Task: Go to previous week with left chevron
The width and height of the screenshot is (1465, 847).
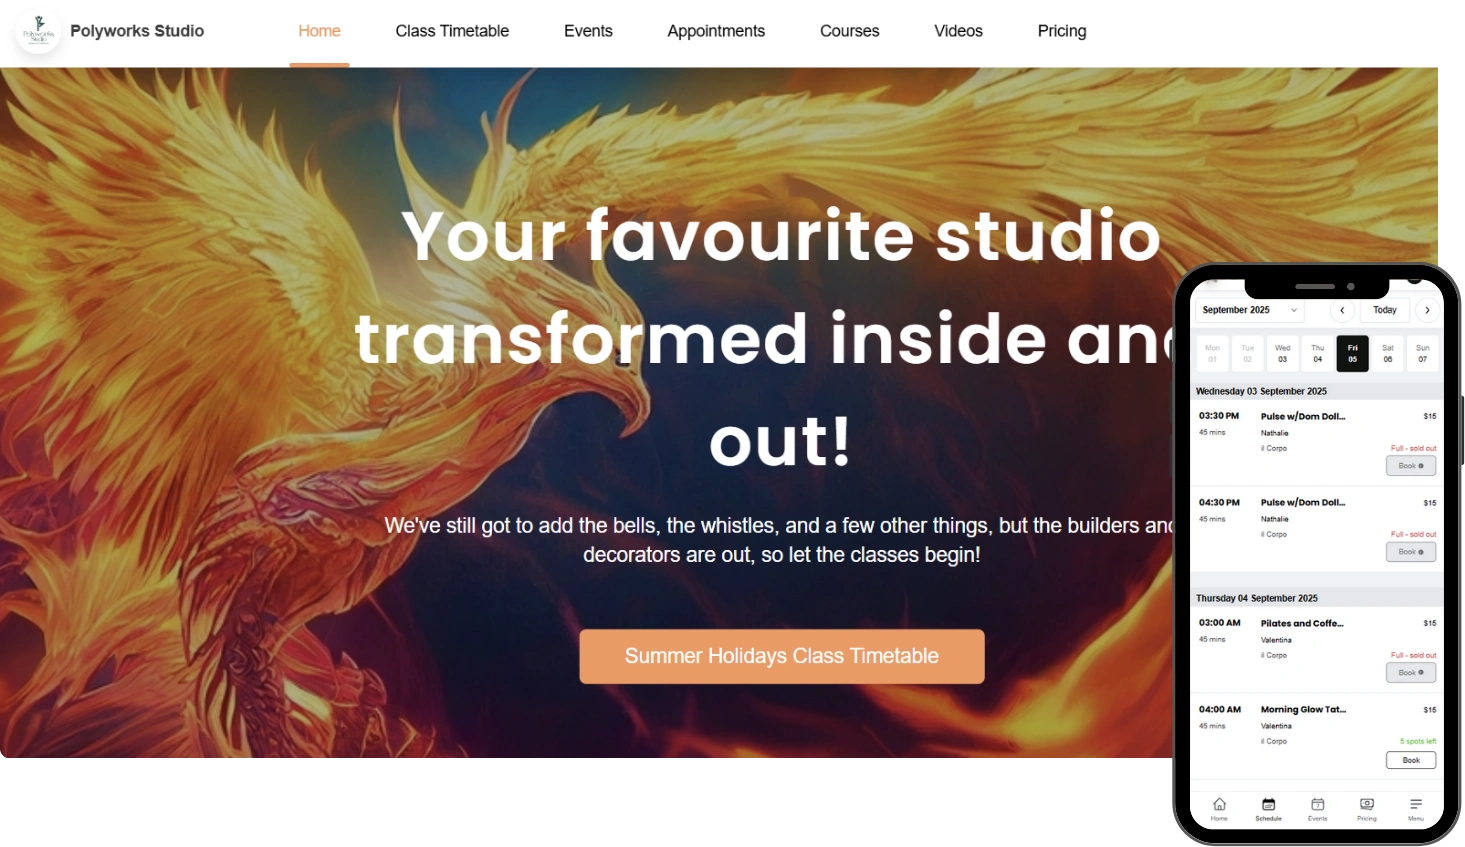Action: 1342,310
